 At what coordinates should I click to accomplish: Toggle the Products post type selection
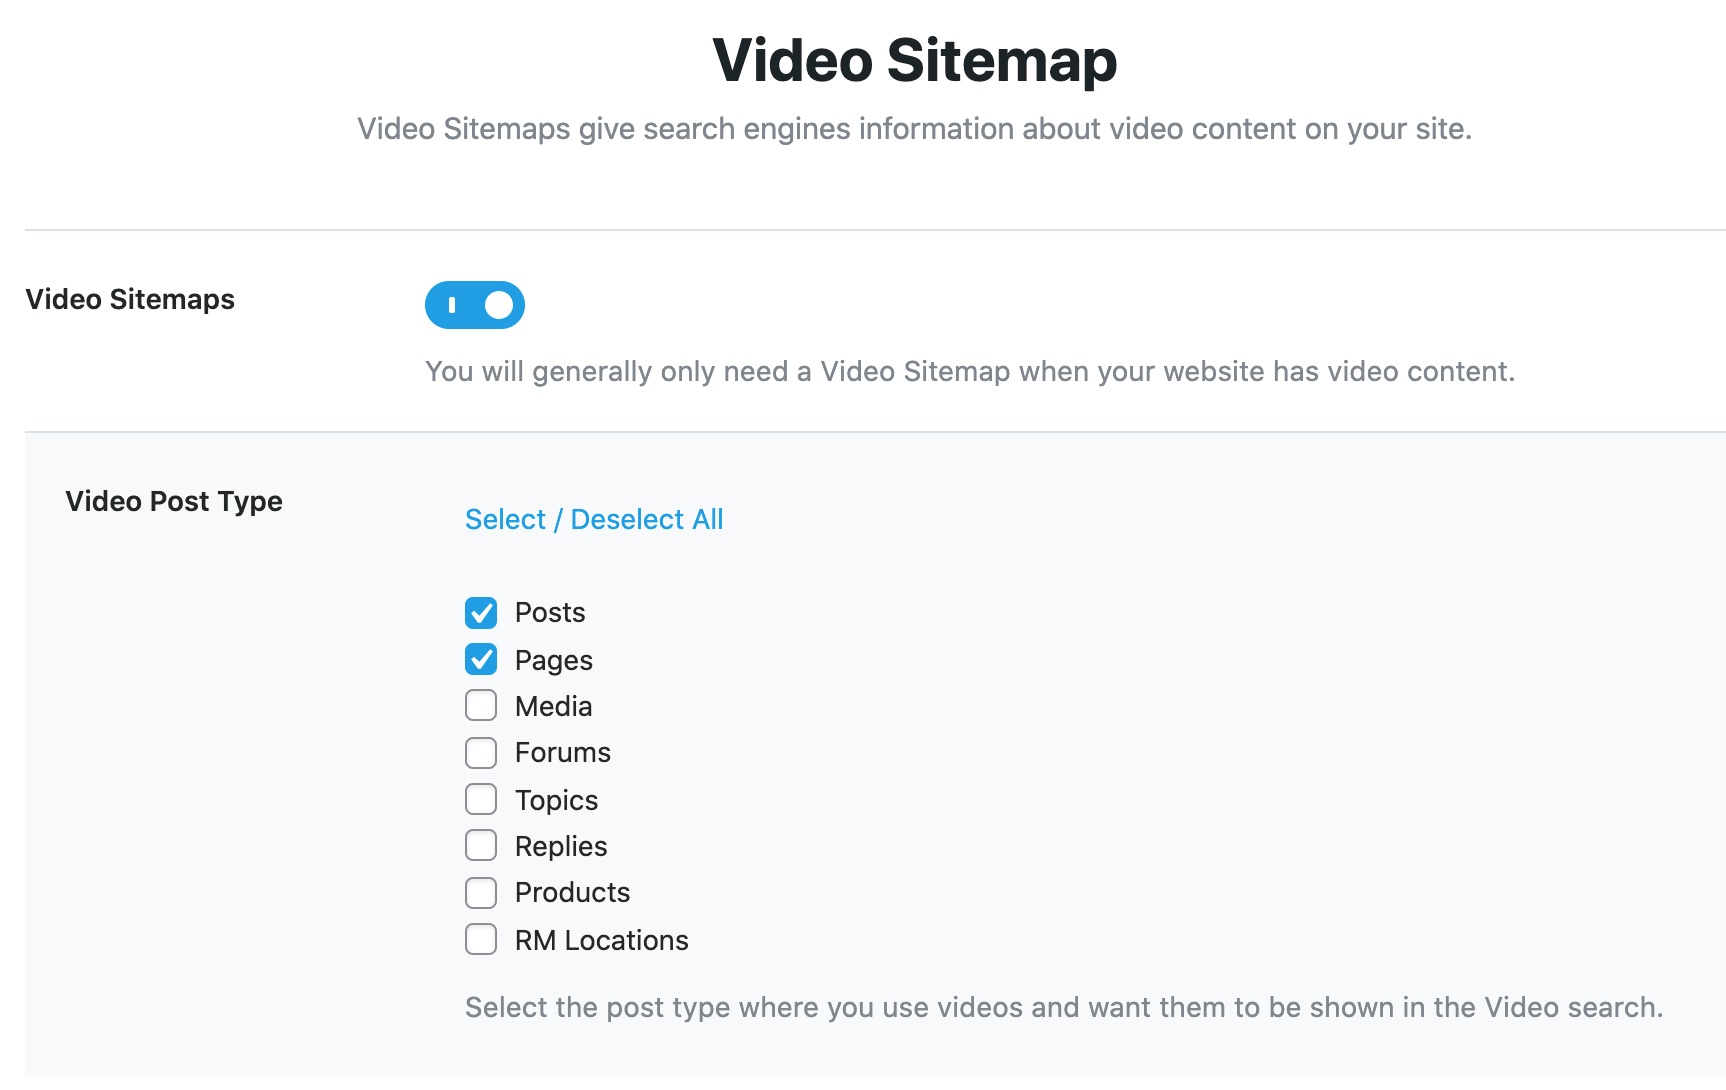click(481, 892)
